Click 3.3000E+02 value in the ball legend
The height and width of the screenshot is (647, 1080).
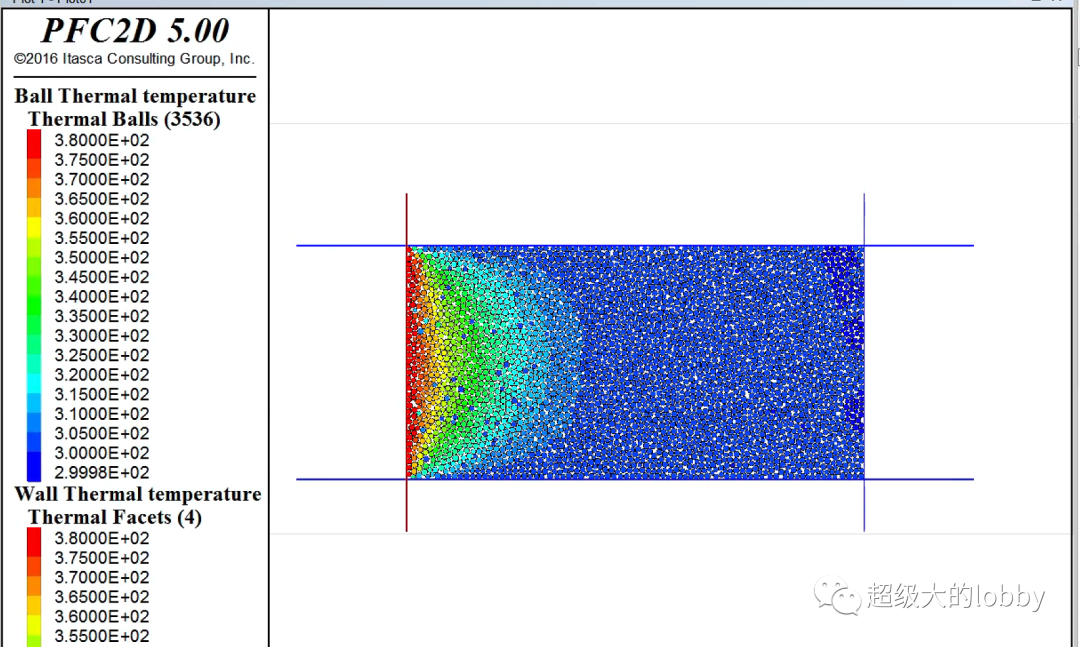(102, 336)
